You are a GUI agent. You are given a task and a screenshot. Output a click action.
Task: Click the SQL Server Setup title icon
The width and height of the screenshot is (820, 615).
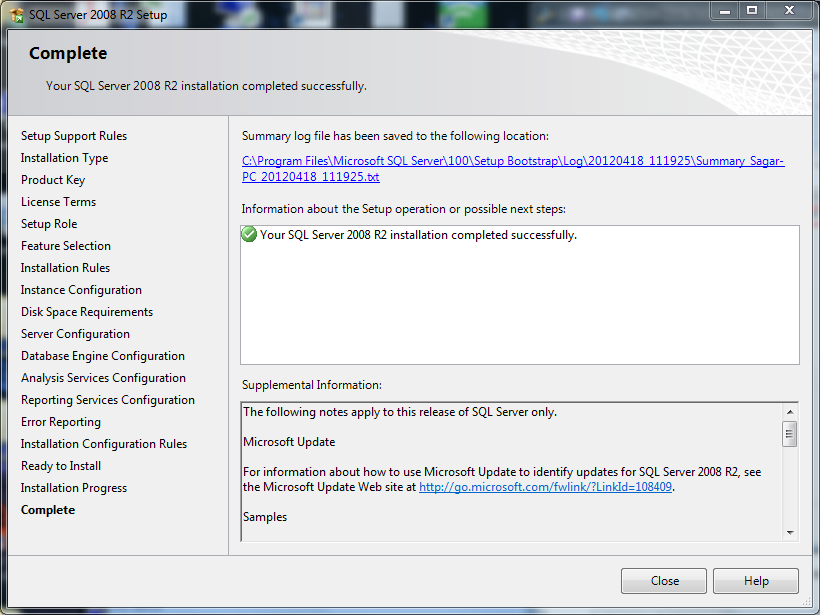[x=17, y=15]
